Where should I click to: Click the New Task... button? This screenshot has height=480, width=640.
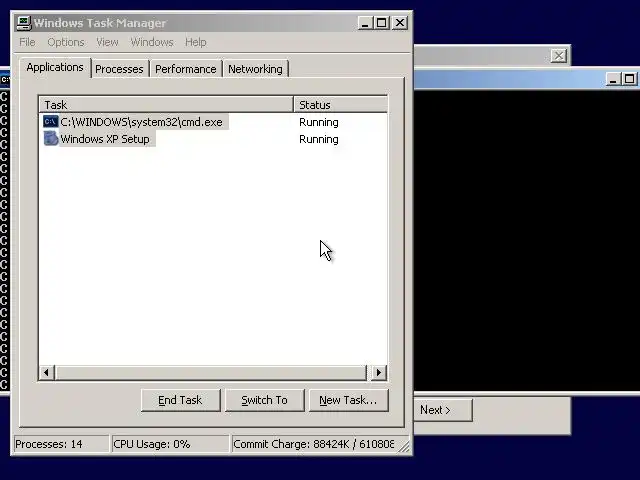[x=348, y=400]
